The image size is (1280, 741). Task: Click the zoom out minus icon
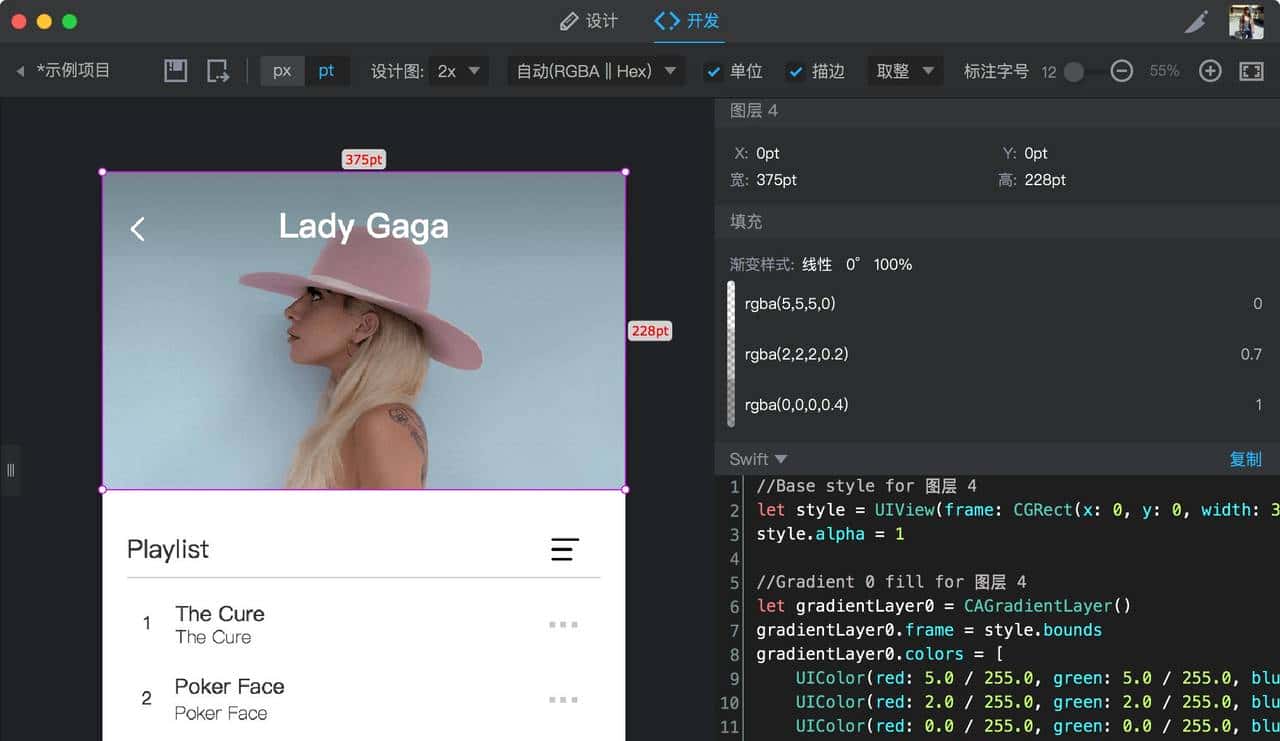point(1122,71)
